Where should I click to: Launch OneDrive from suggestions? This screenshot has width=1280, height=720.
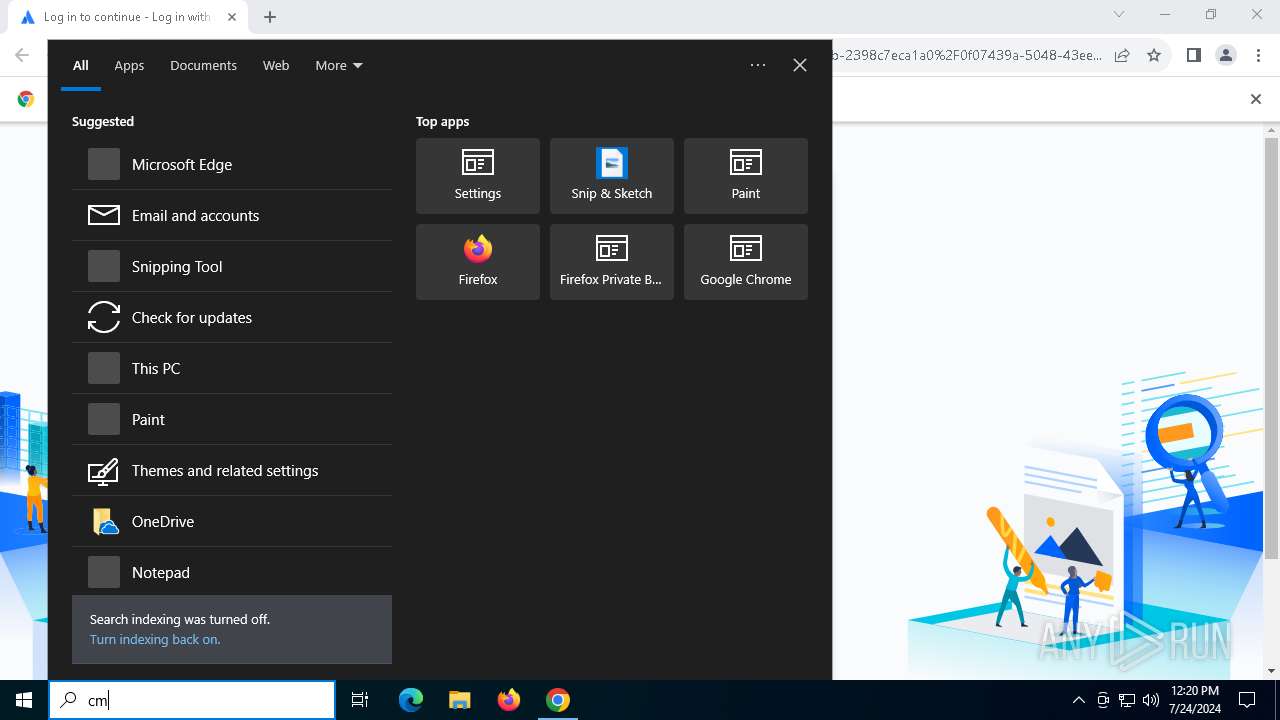coord(232,521)
